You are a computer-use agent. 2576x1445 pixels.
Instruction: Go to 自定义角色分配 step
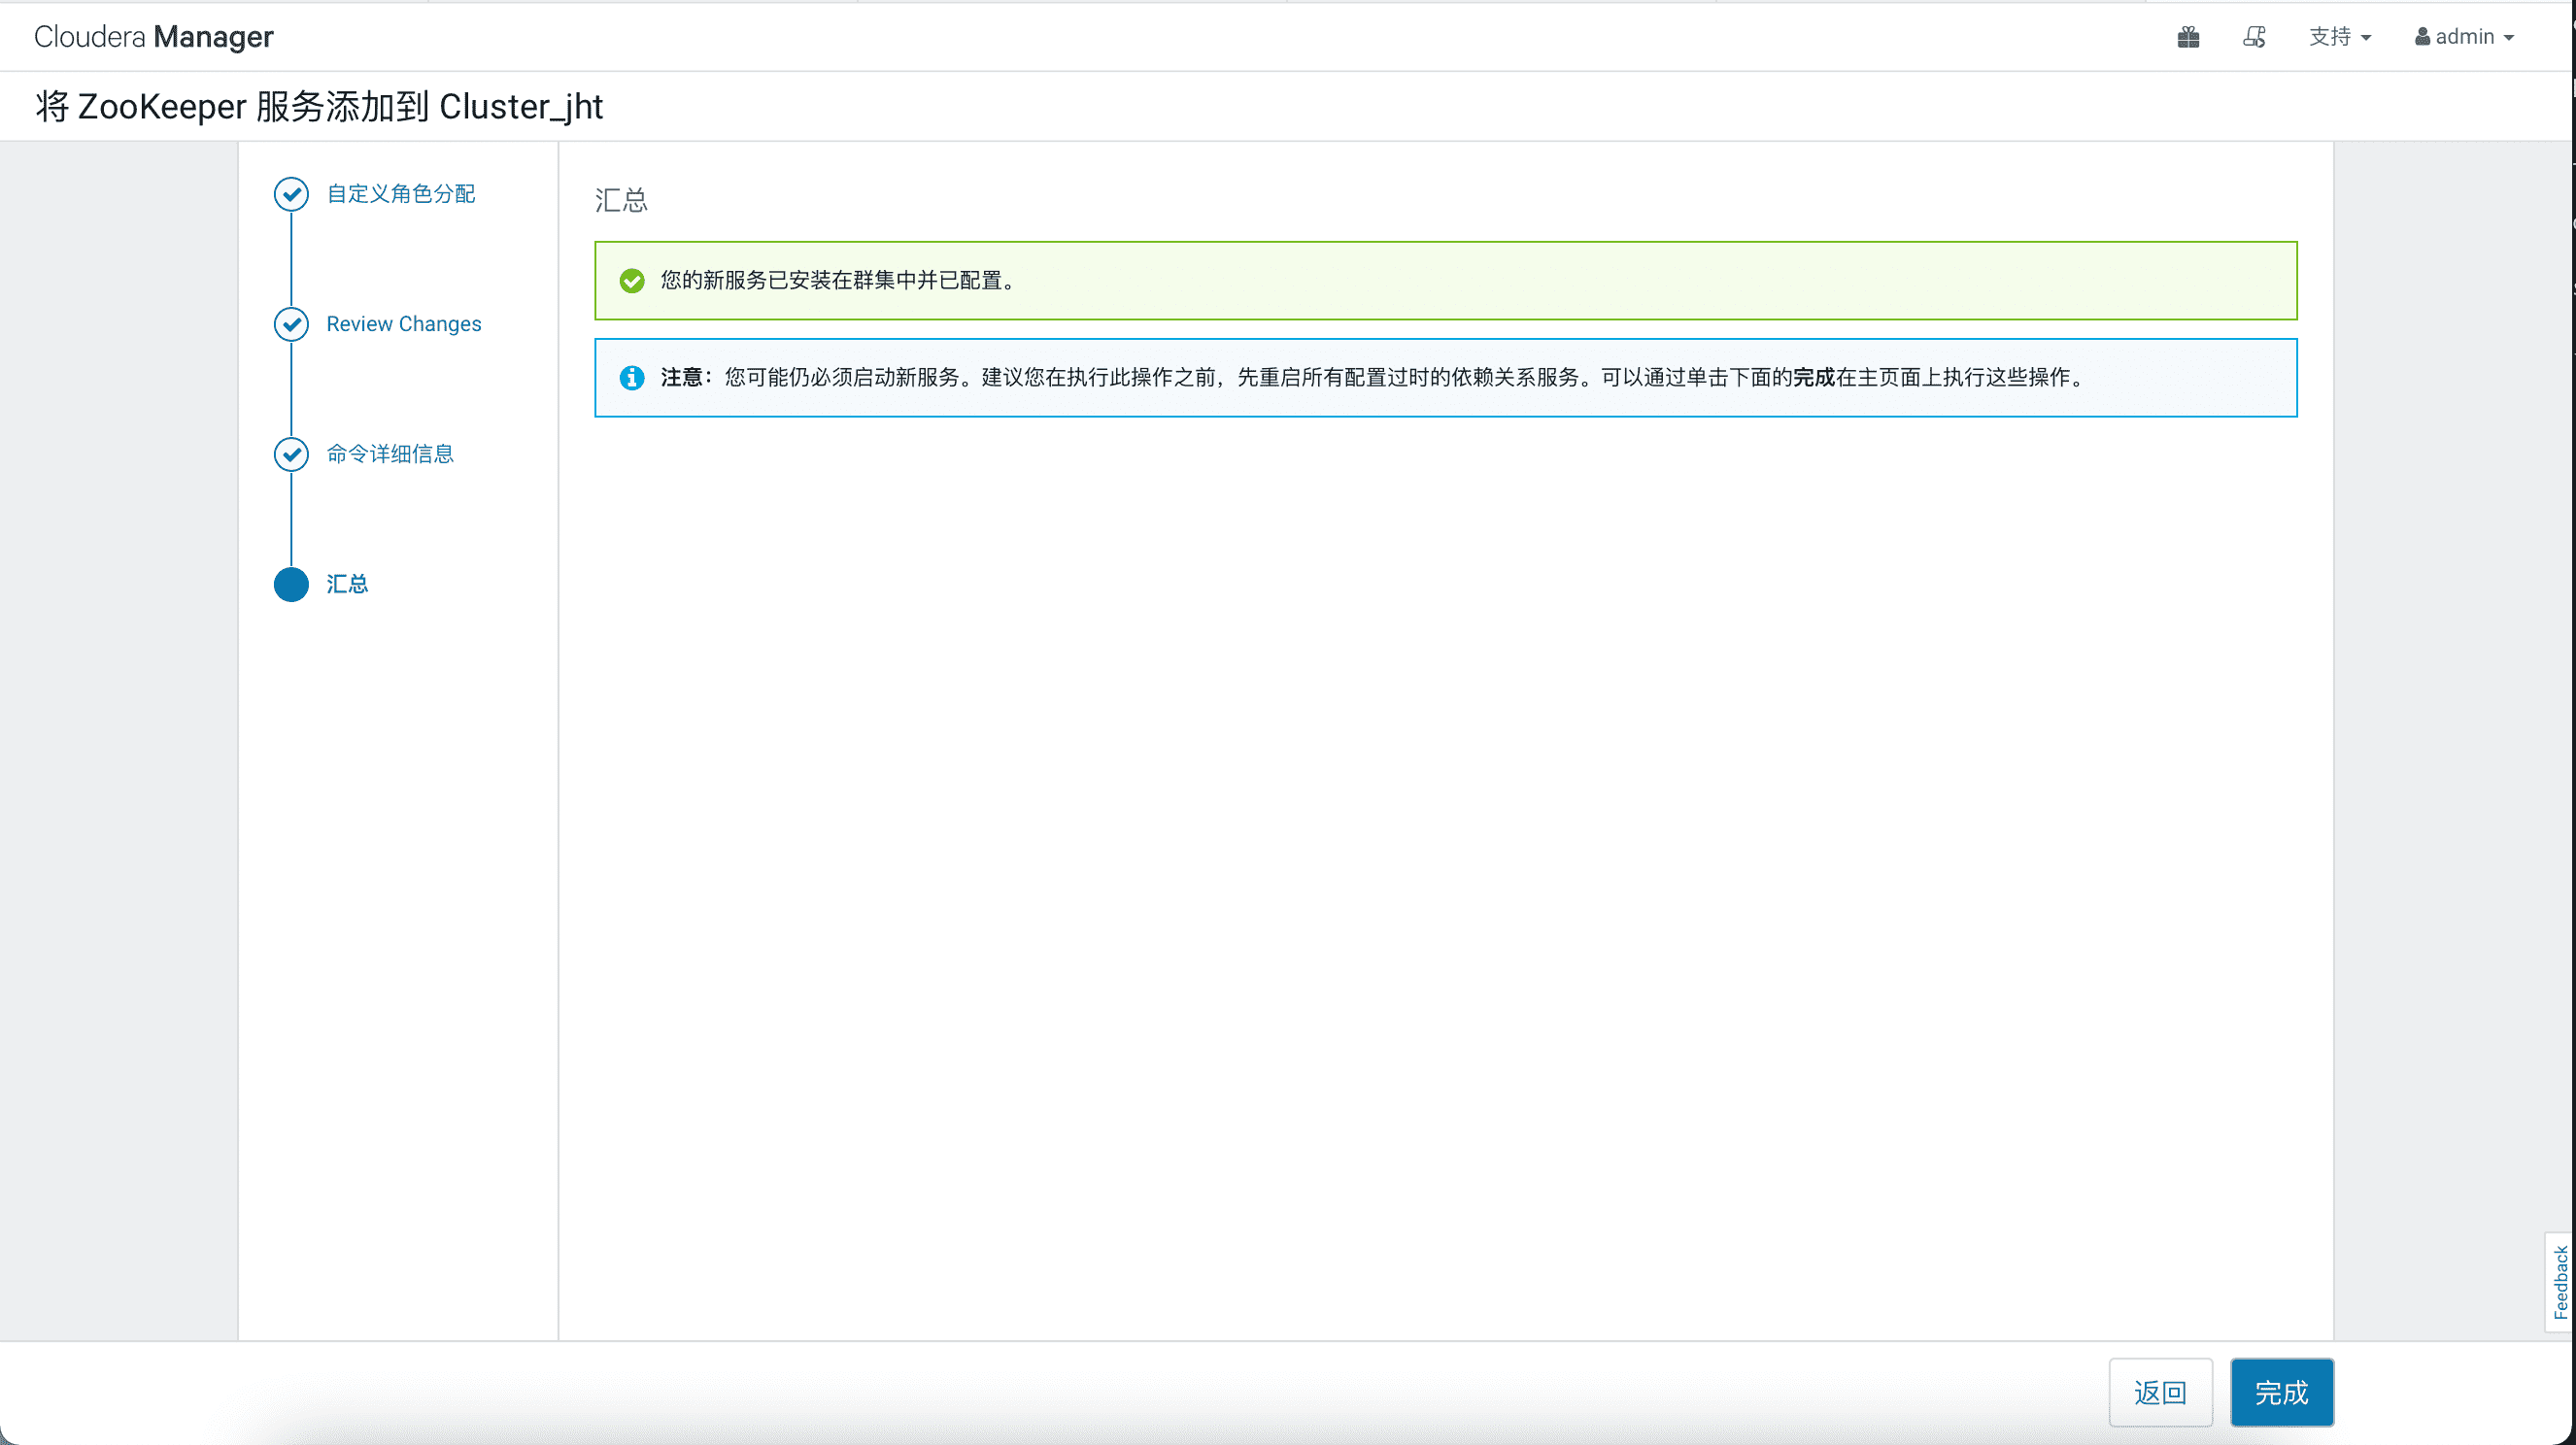[x=401, y=194]
